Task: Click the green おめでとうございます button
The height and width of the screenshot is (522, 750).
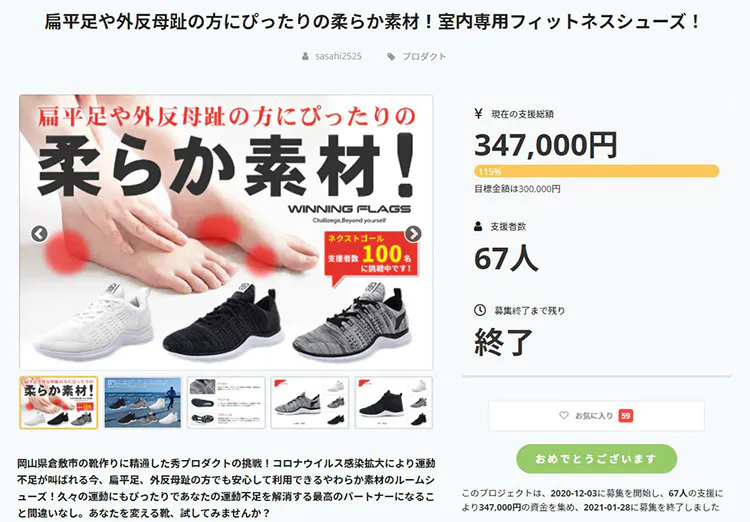Action: point(596,459)
